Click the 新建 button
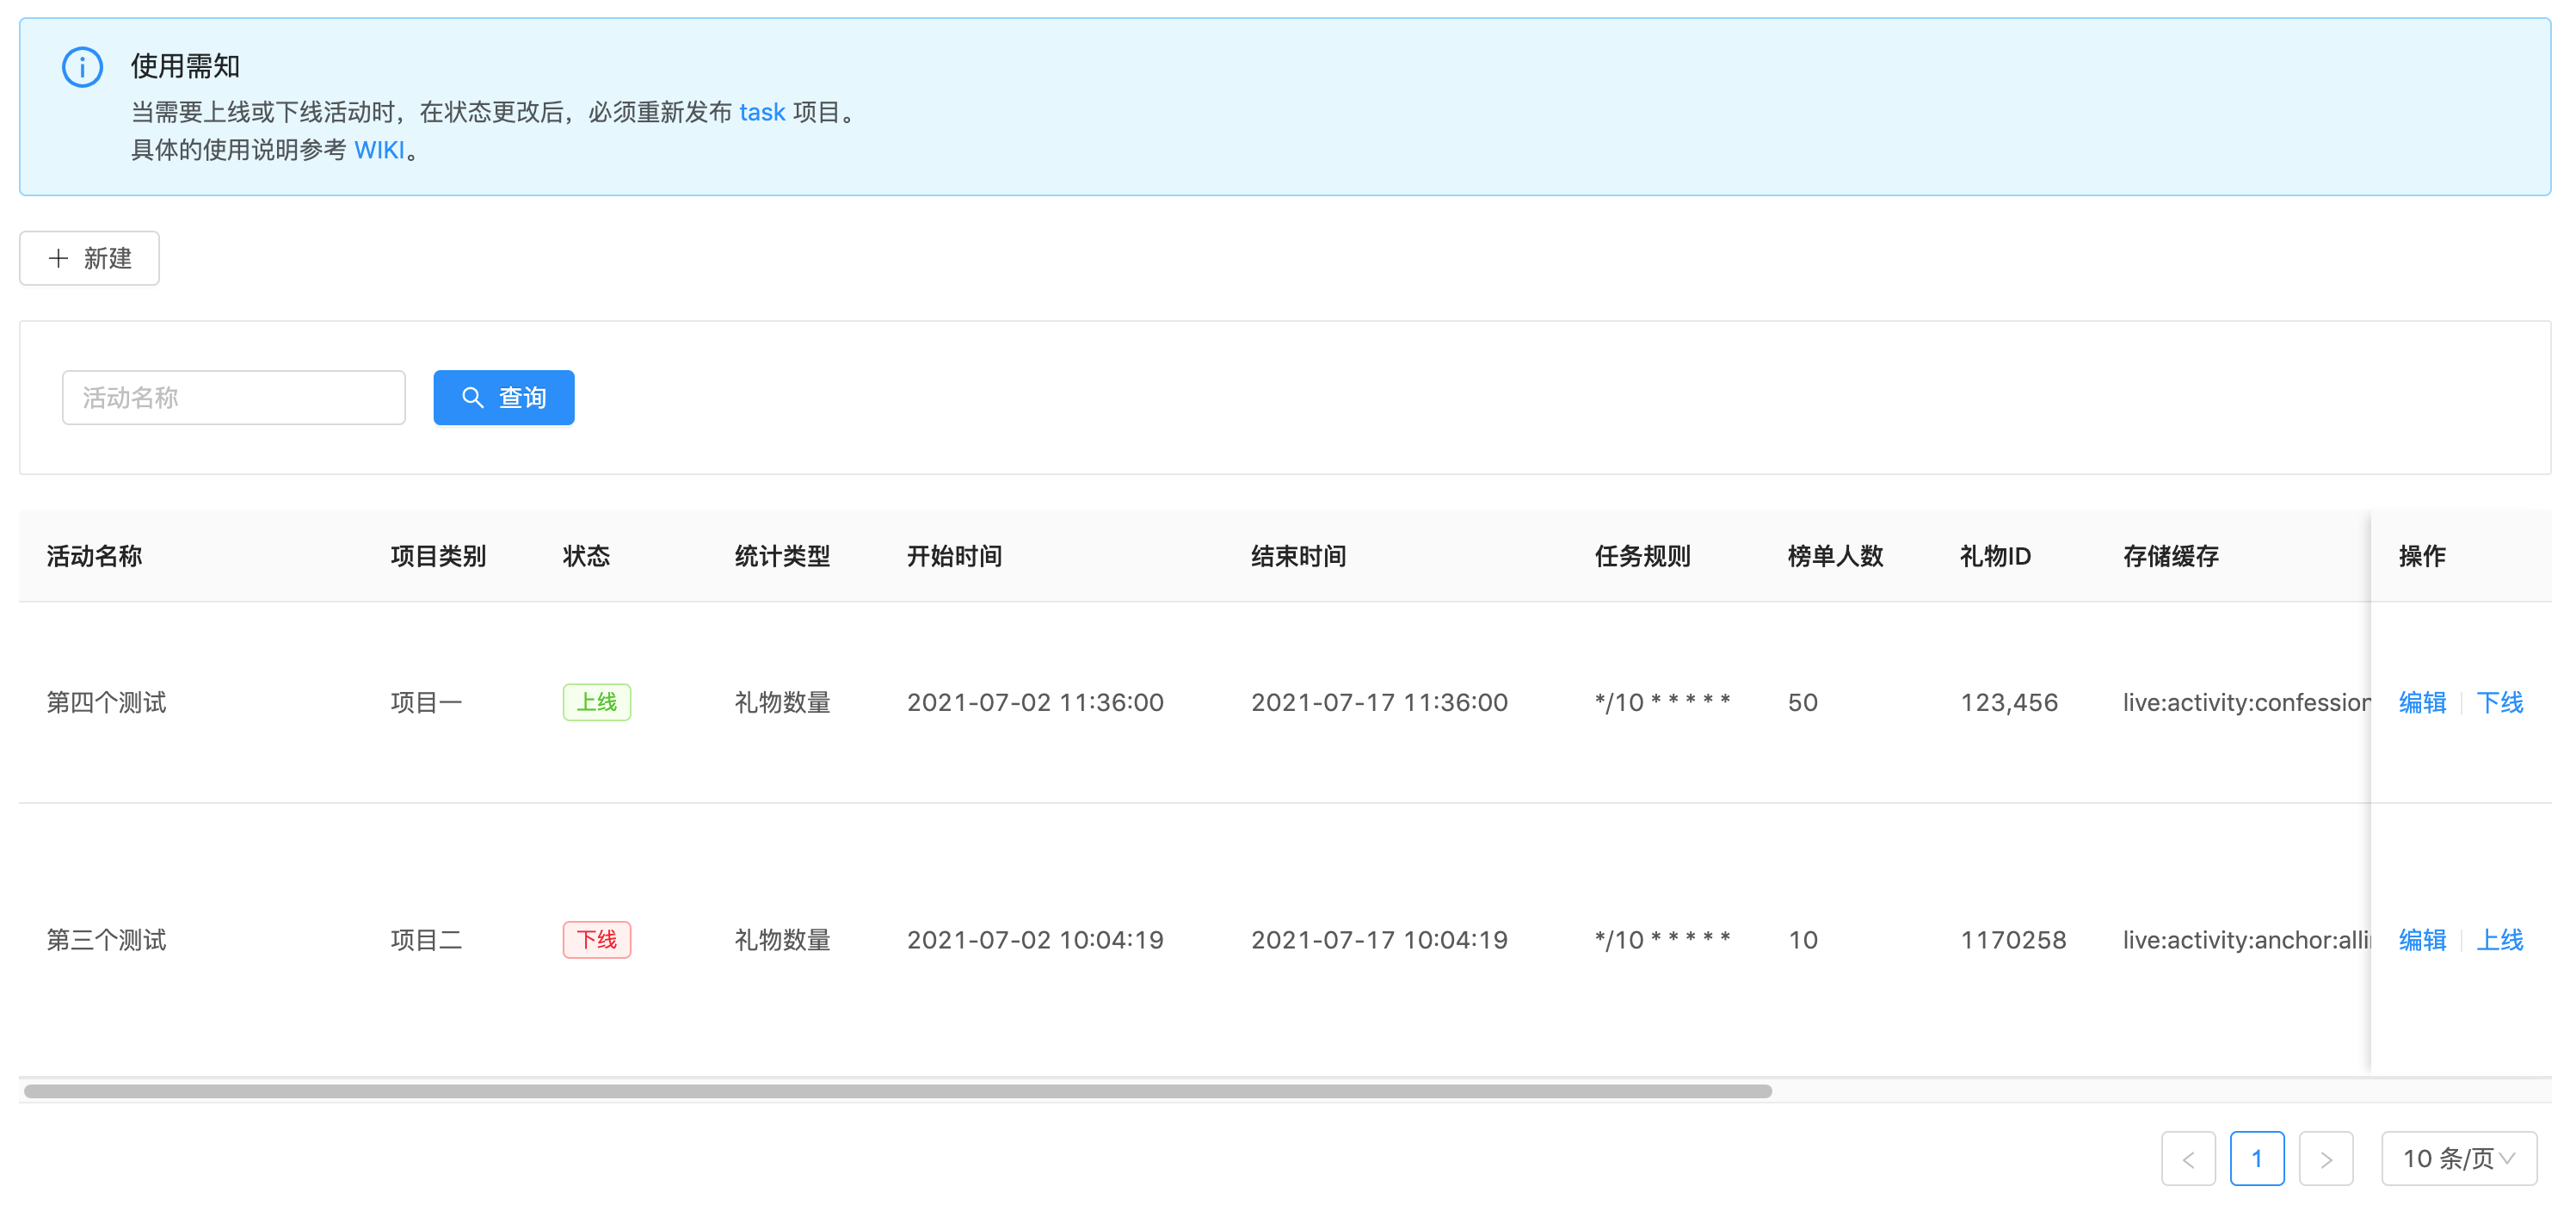Image resolution: width=2576 pixels, height=1205 pixels. [x=89, y=258]
